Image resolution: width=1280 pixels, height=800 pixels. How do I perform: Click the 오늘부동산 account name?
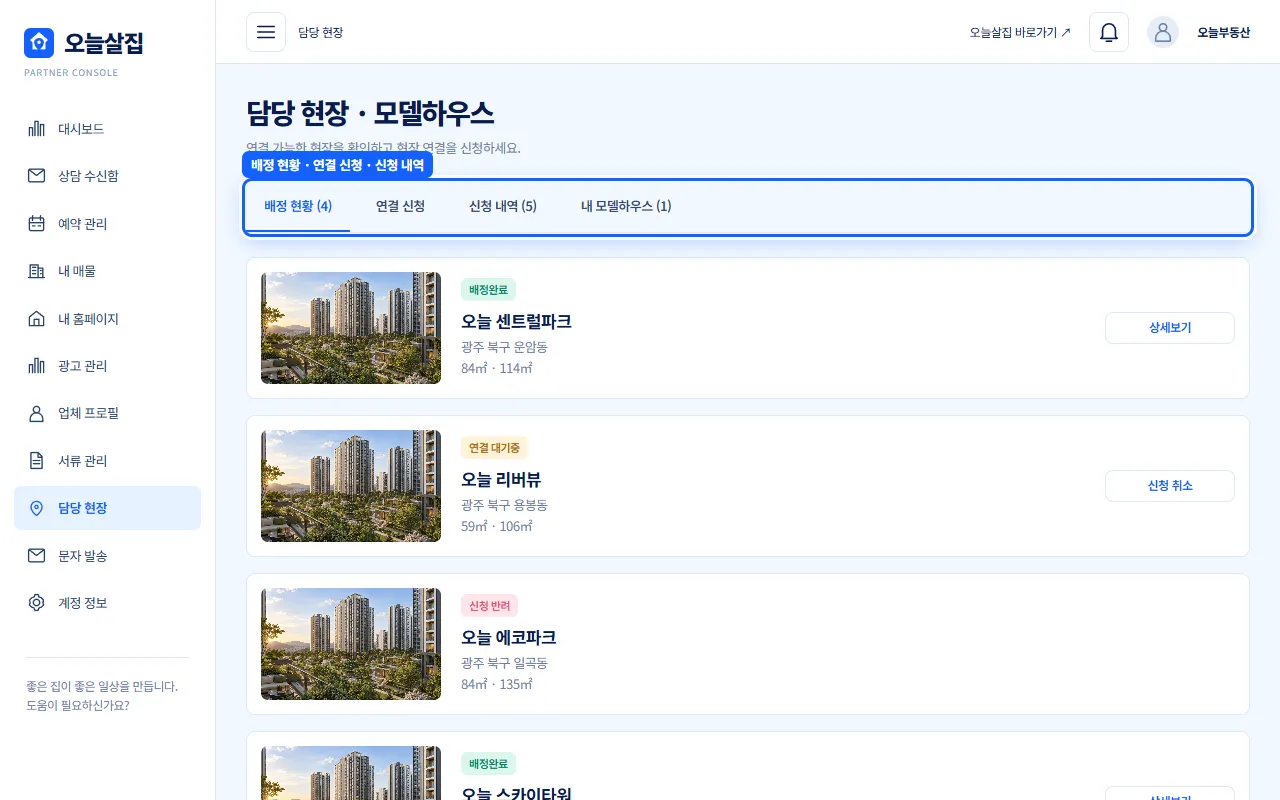pyautogui.click(x=1224, y=32)
